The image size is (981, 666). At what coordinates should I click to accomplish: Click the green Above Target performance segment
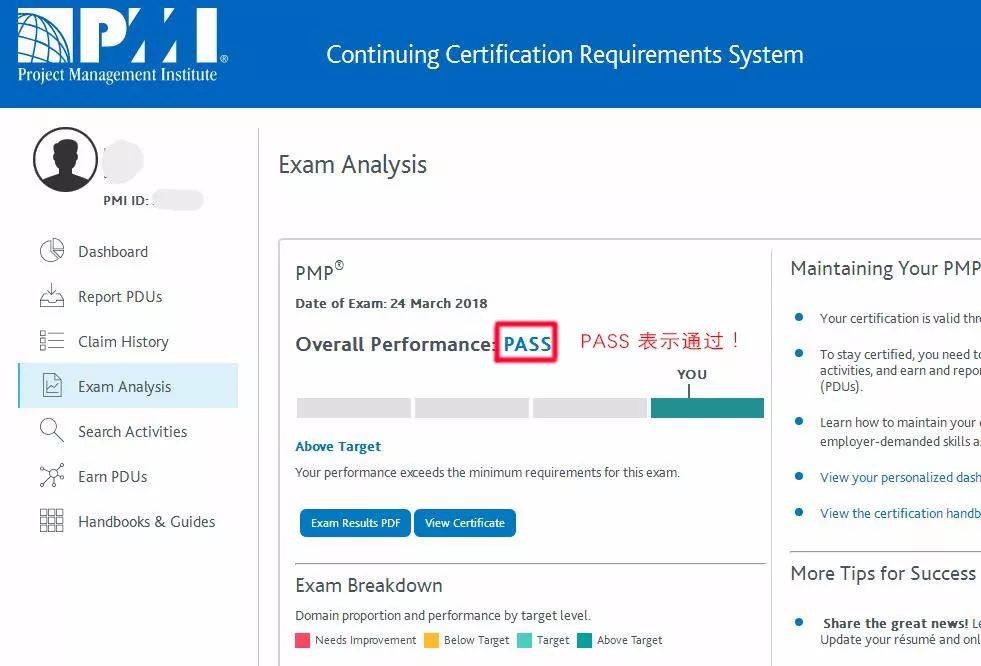click(707, 408)
